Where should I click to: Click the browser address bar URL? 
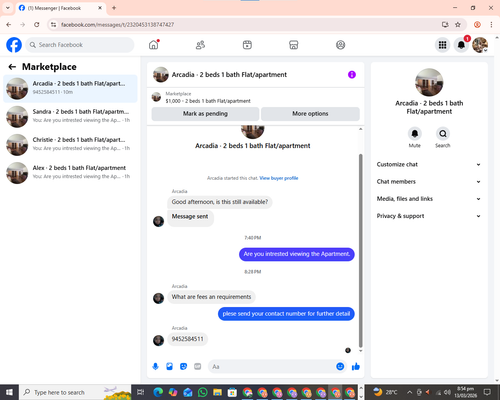(117, 25)
